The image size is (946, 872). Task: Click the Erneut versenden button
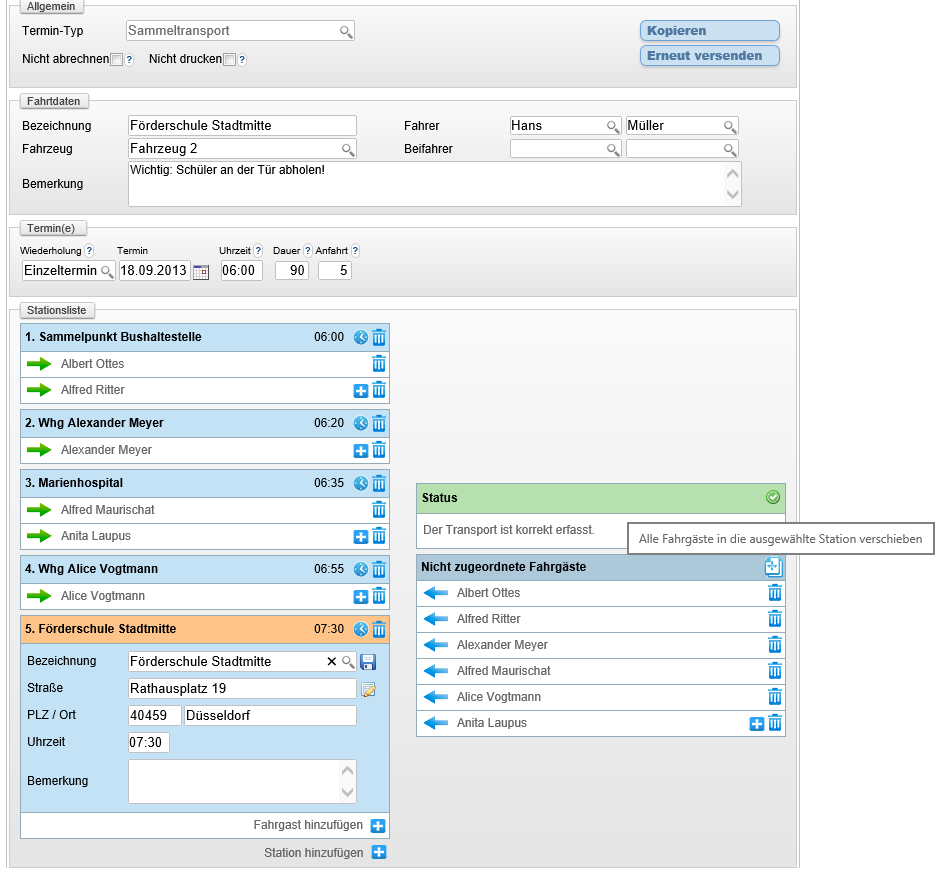709,56
